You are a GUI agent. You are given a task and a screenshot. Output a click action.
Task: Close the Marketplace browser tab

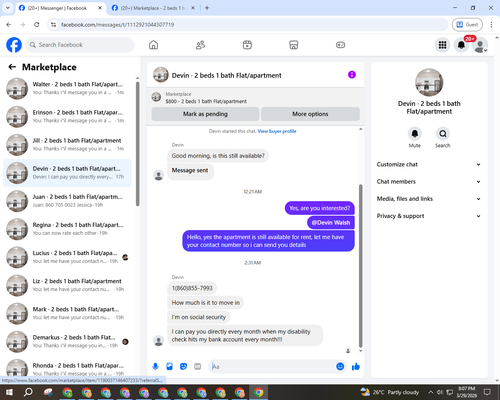(x=193, y=8)
